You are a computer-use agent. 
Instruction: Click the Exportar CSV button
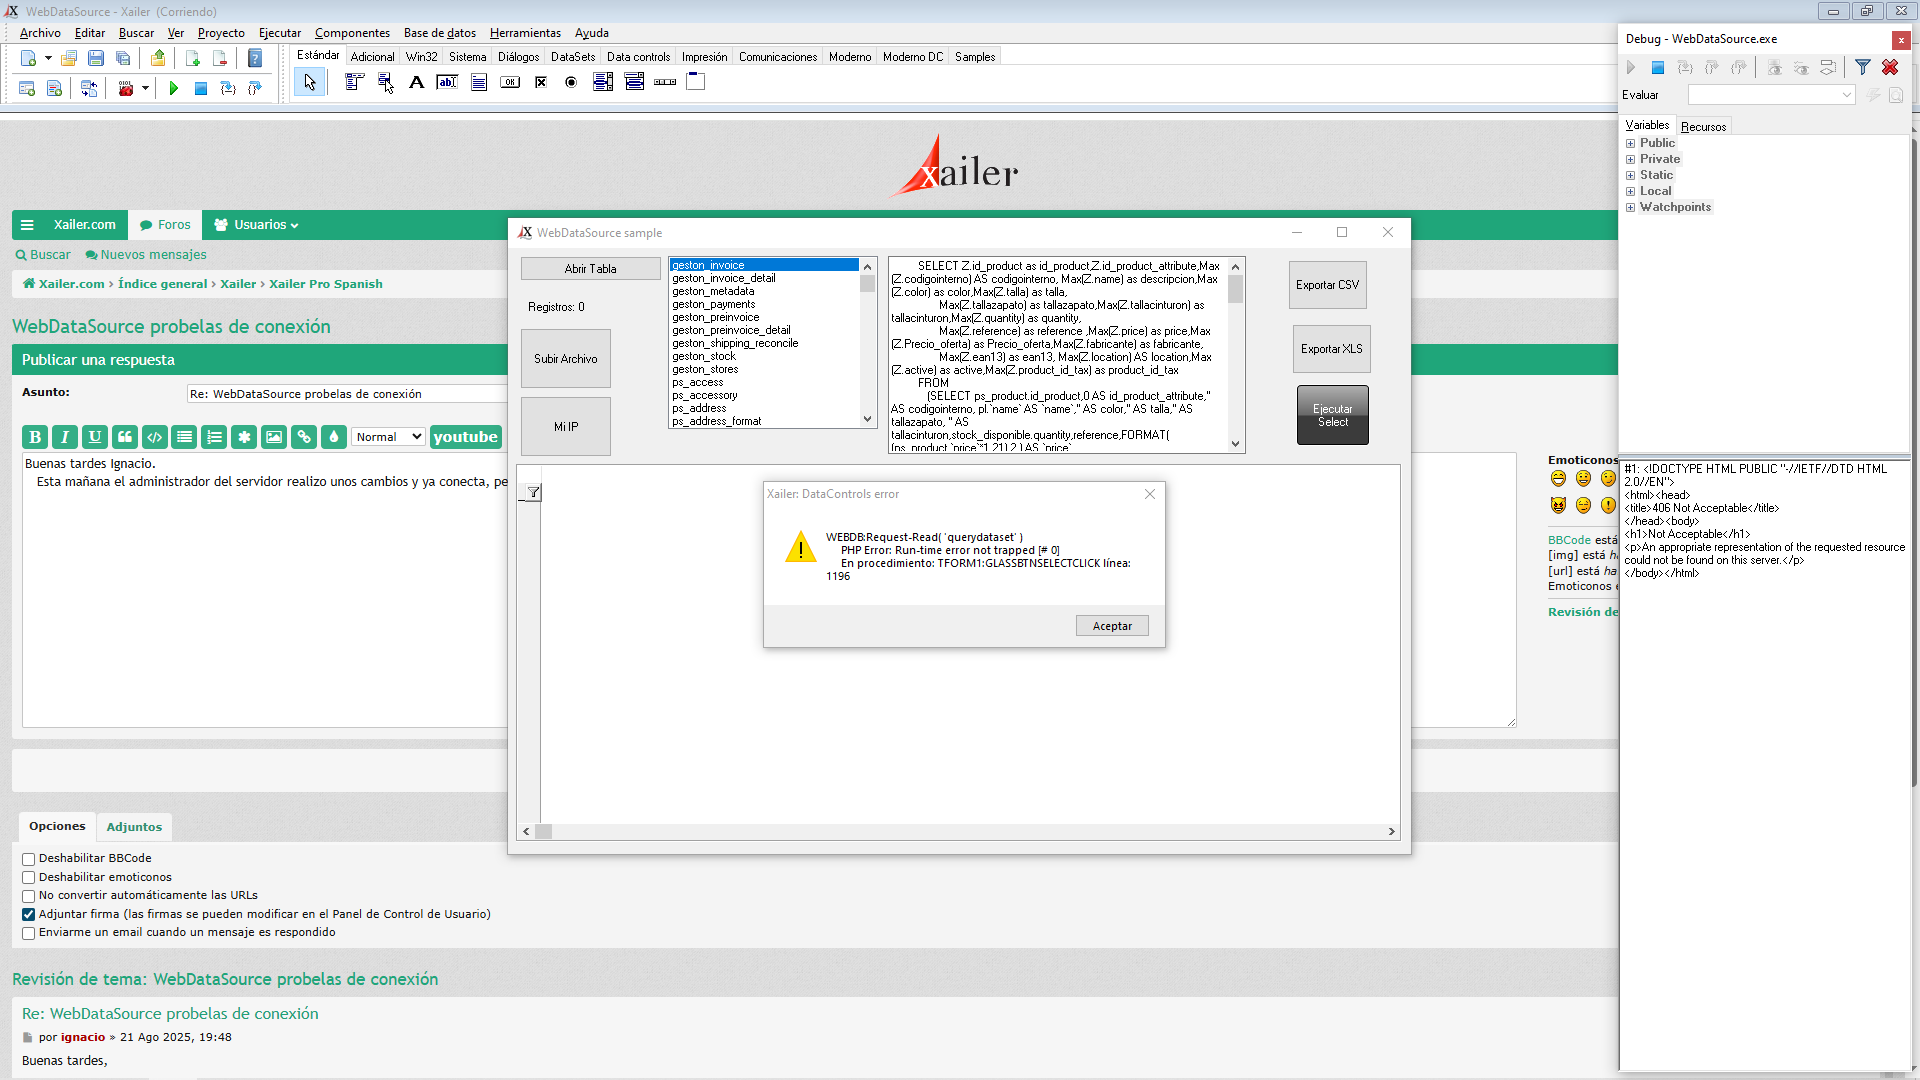pyautogui.click(x=1327, y=285)
